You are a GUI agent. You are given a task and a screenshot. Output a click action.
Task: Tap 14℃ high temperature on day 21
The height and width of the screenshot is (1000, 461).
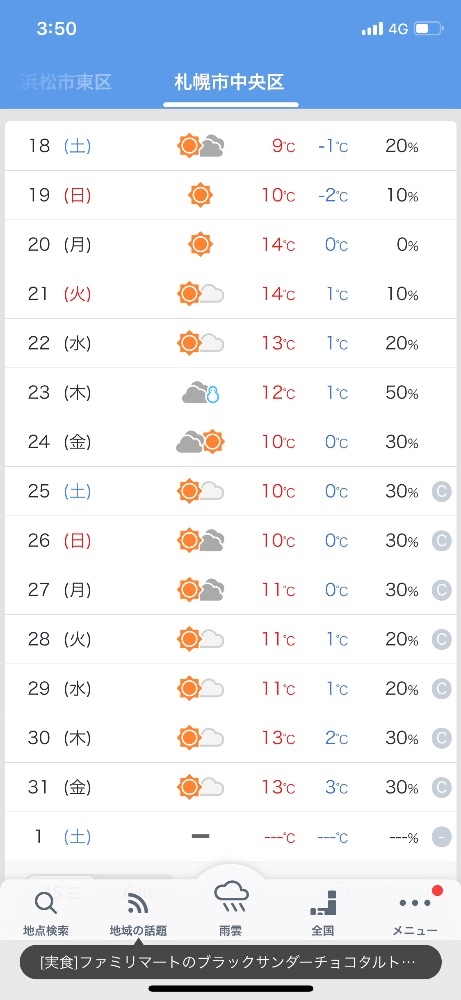coord(279,294)
